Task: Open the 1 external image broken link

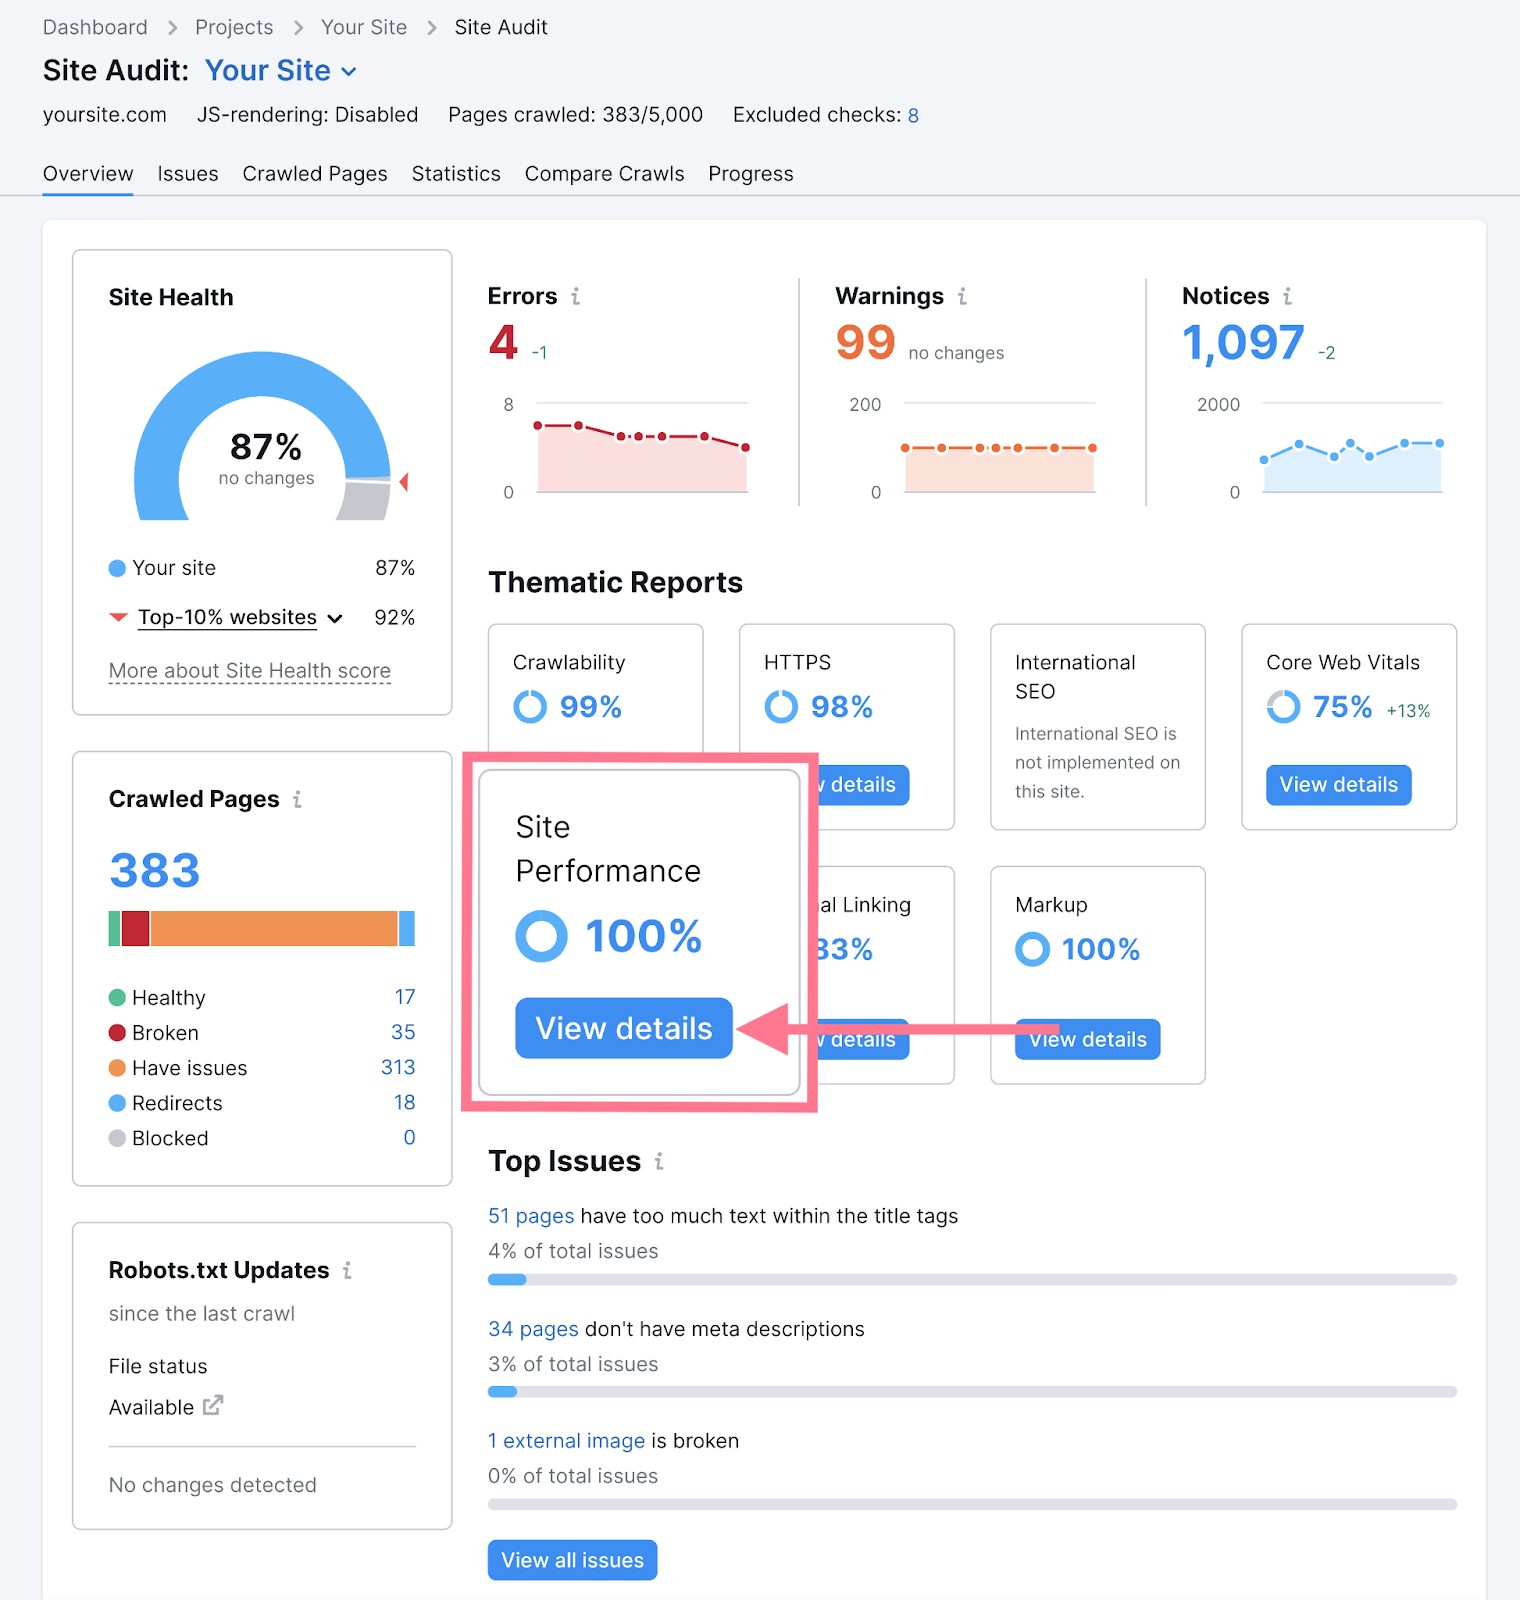Action: 566,1441
